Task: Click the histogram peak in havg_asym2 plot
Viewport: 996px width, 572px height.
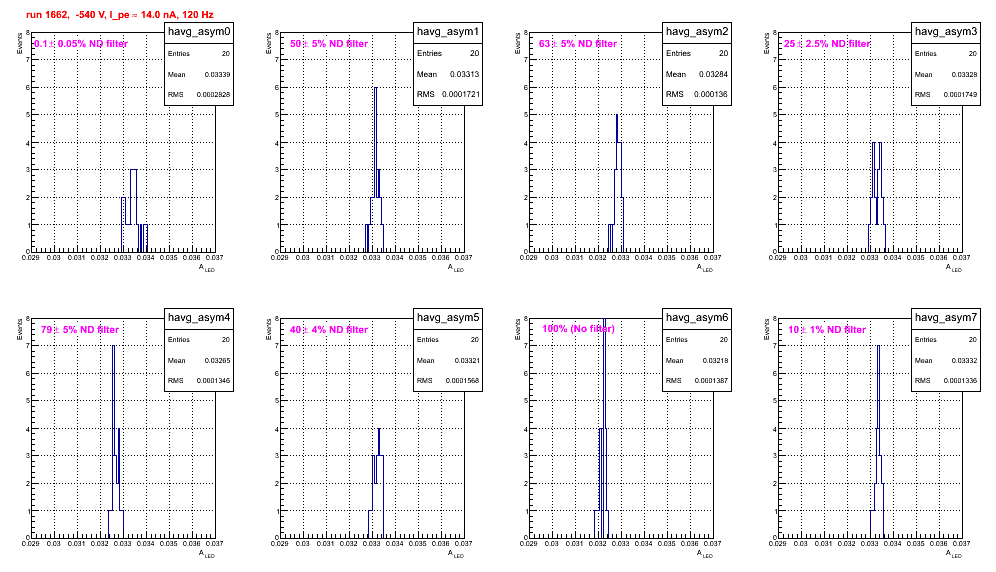Action: click(x=617, y=116)
